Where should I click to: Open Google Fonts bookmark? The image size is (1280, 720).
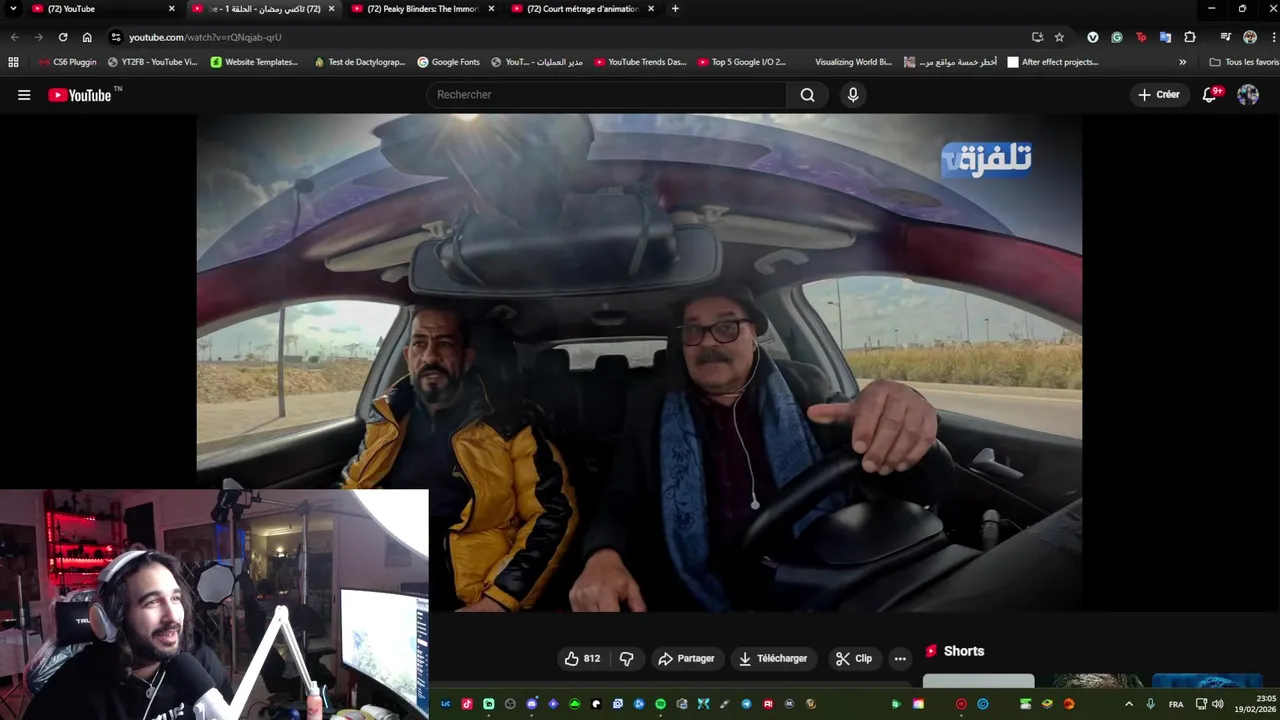pyautogui.click(x=448, y=62)
